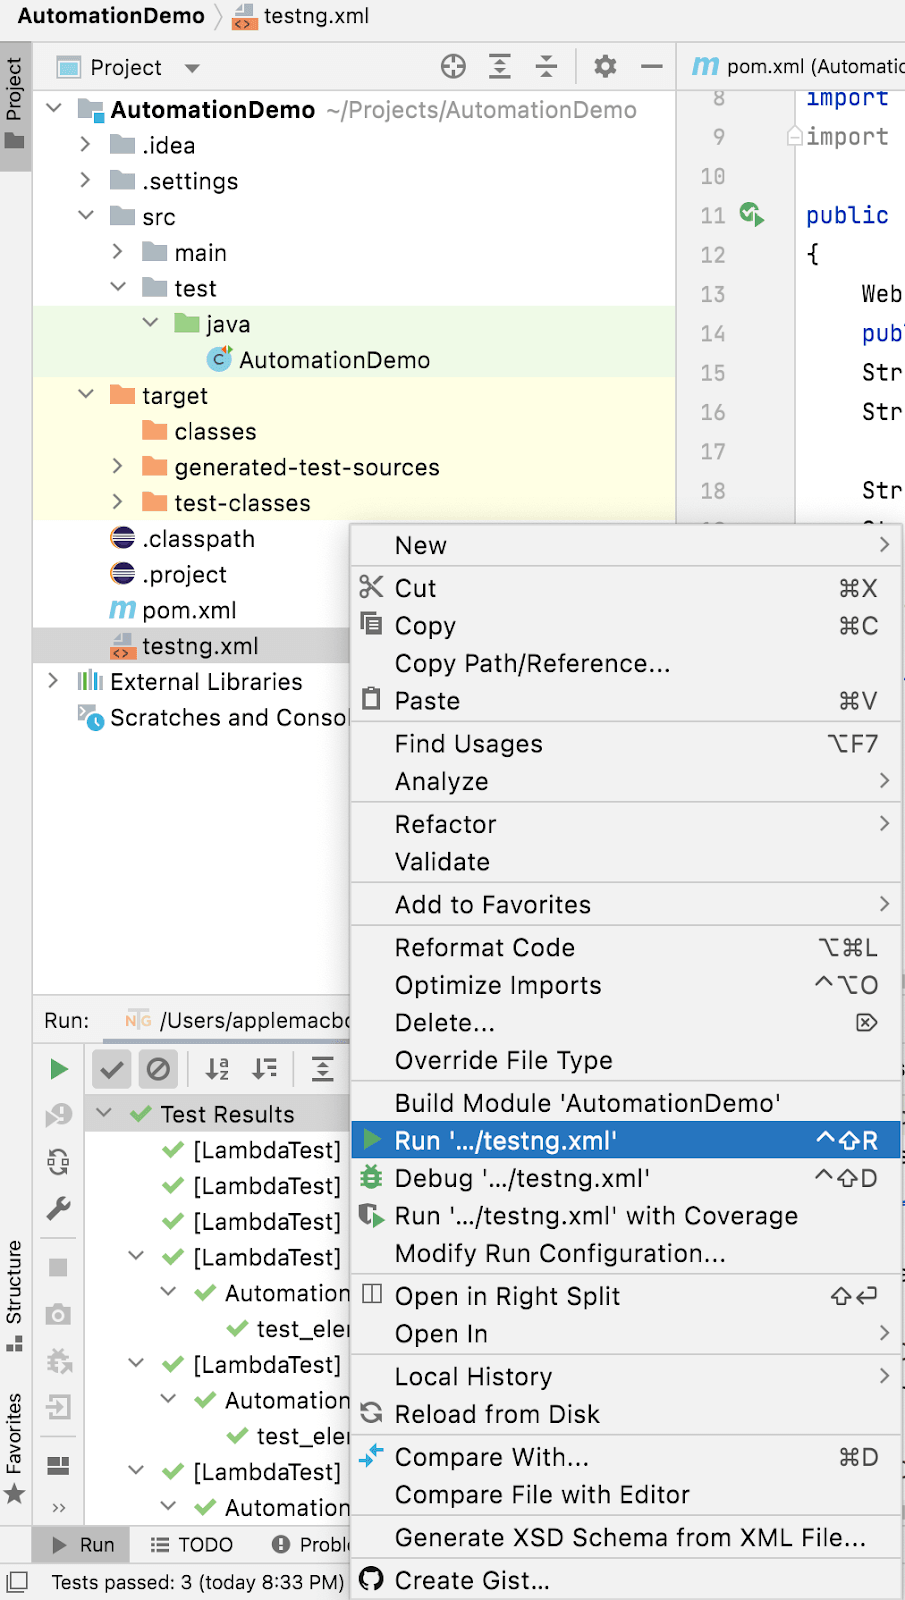Collapse the Test Results node
This screenshot has width=905, height=1600.
[104, 1113]
